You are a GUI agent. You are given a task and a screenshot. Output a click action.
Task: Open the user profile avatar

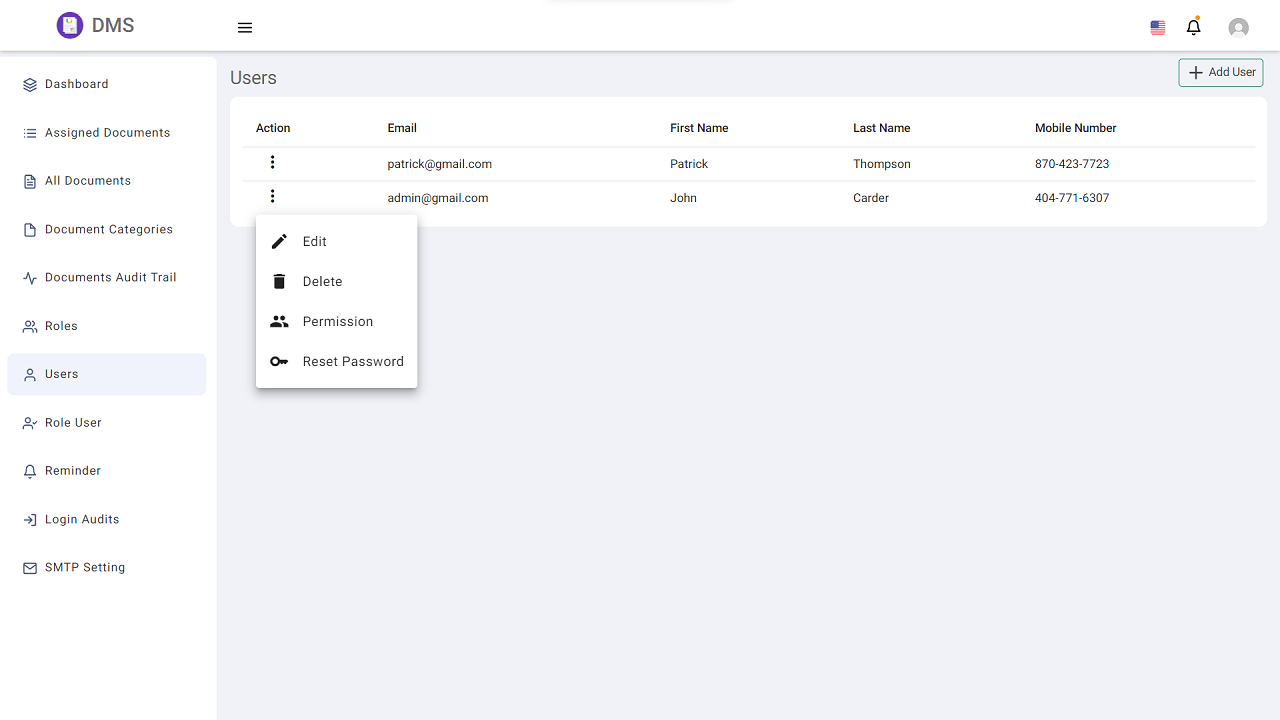1238,28
